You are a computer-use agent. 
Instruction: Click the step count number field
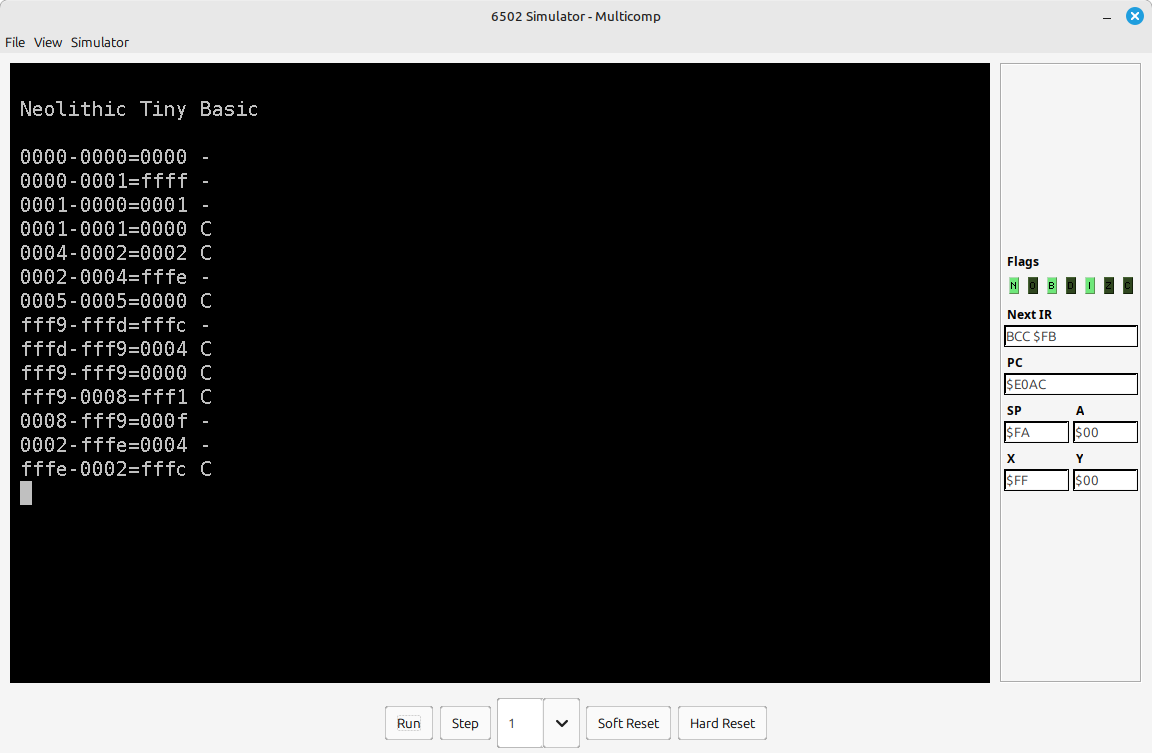[520, 723]
